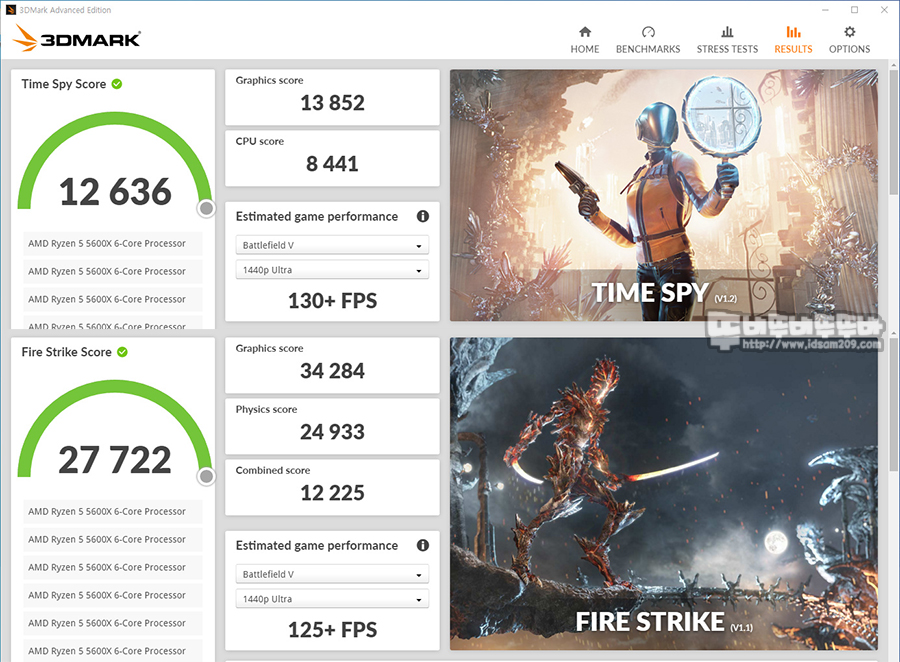Screen dimensions: 900x662
Task: Click Fire Strike Combined score 12 225
Action: pyautogui.click(x=332, y=493)
